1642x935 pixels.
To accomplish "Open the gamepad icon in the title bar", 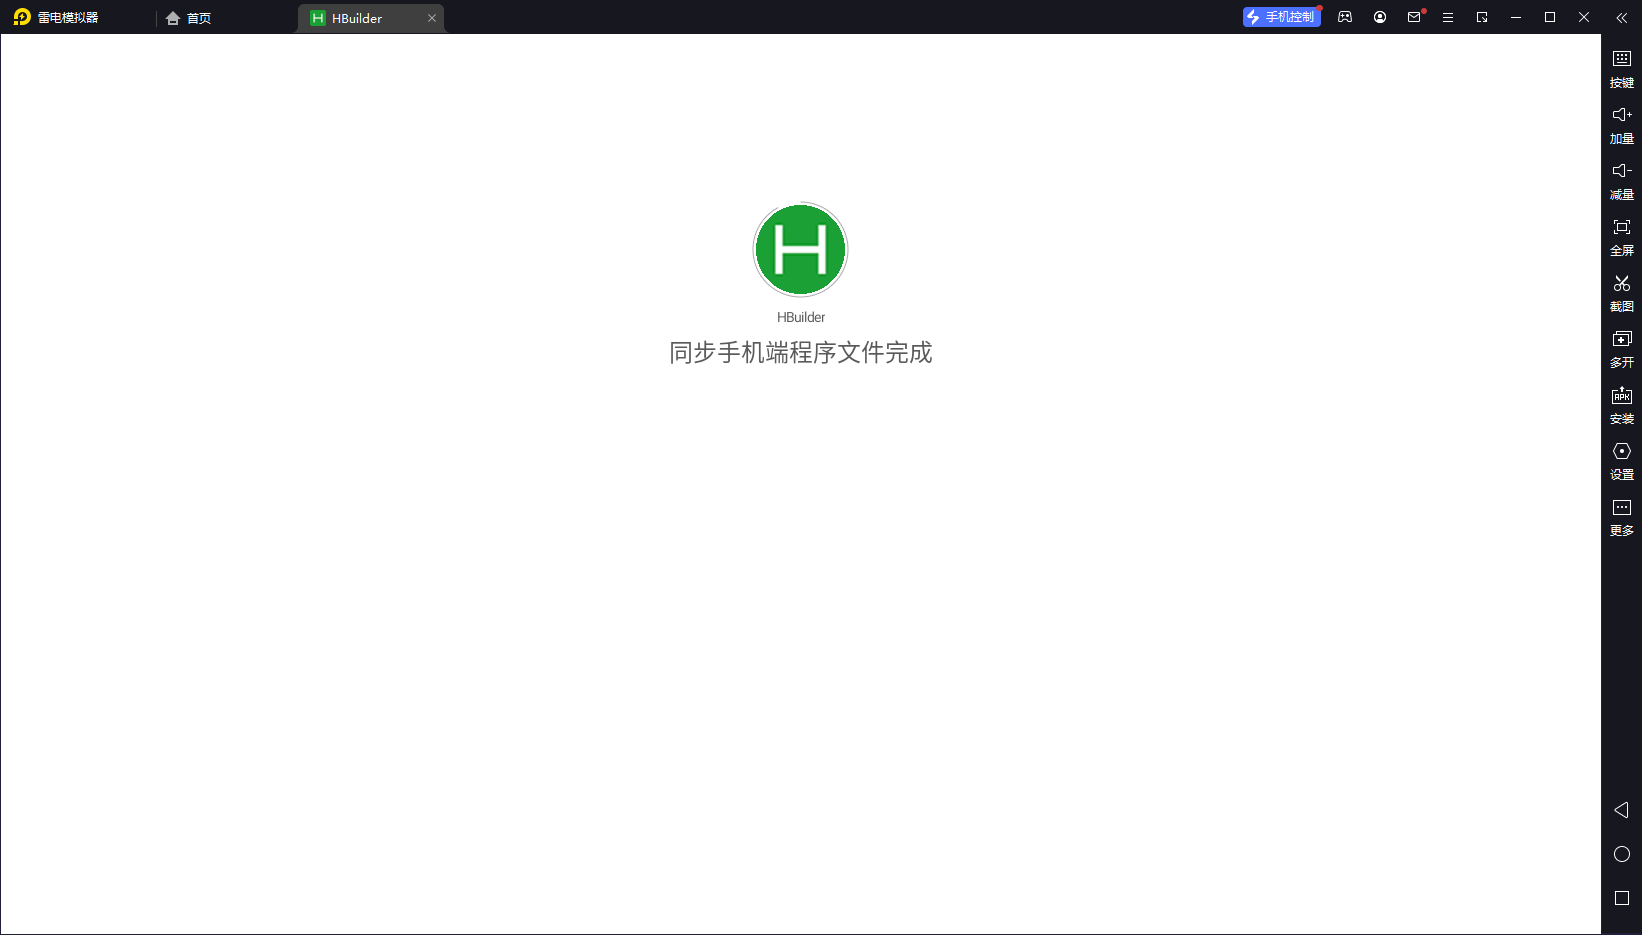I will click(x=1345, y=17).
